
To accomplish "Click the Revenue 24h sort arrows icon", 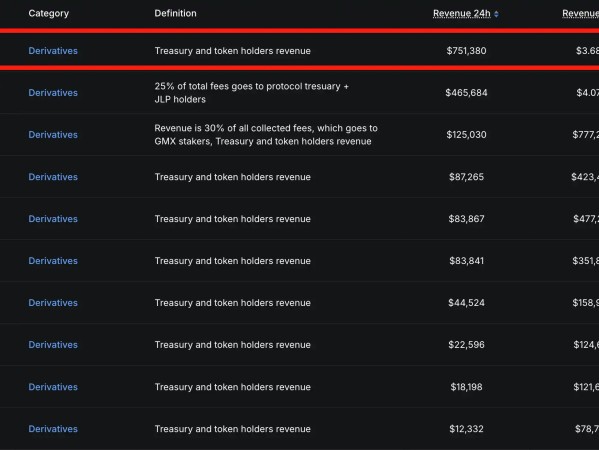I will [x=496, y=14].
